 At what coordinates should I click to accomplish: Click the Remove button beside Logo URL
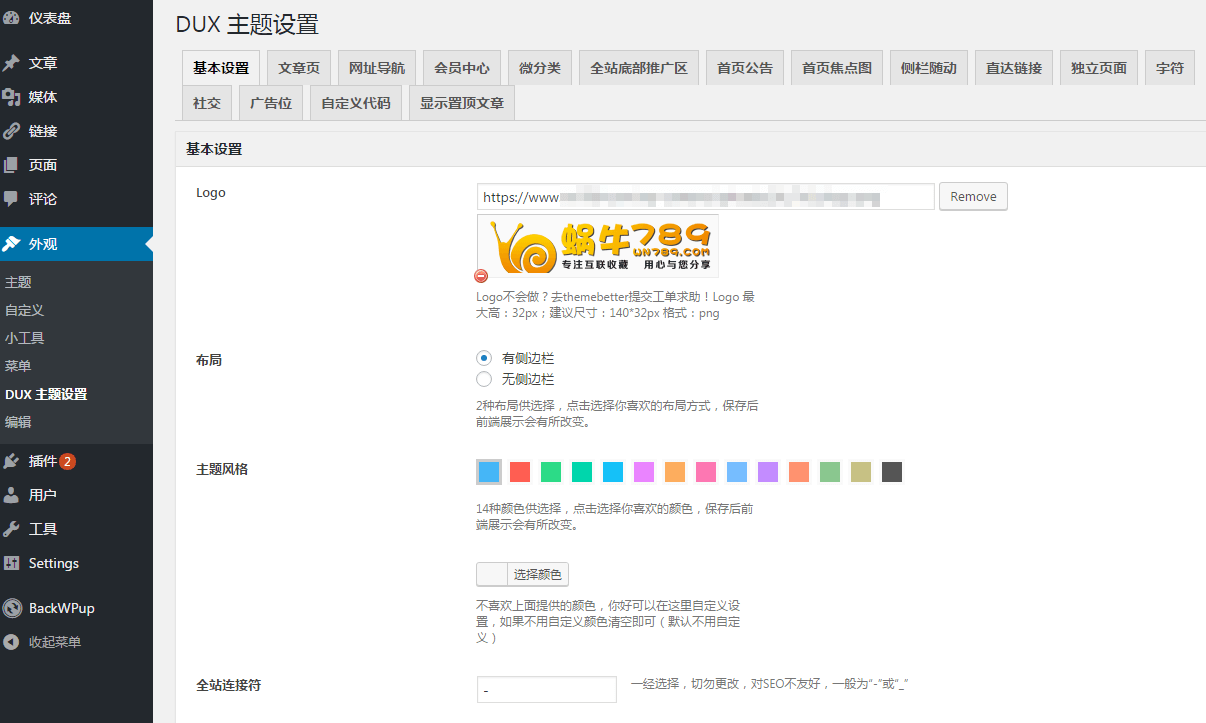coord(972,197)
